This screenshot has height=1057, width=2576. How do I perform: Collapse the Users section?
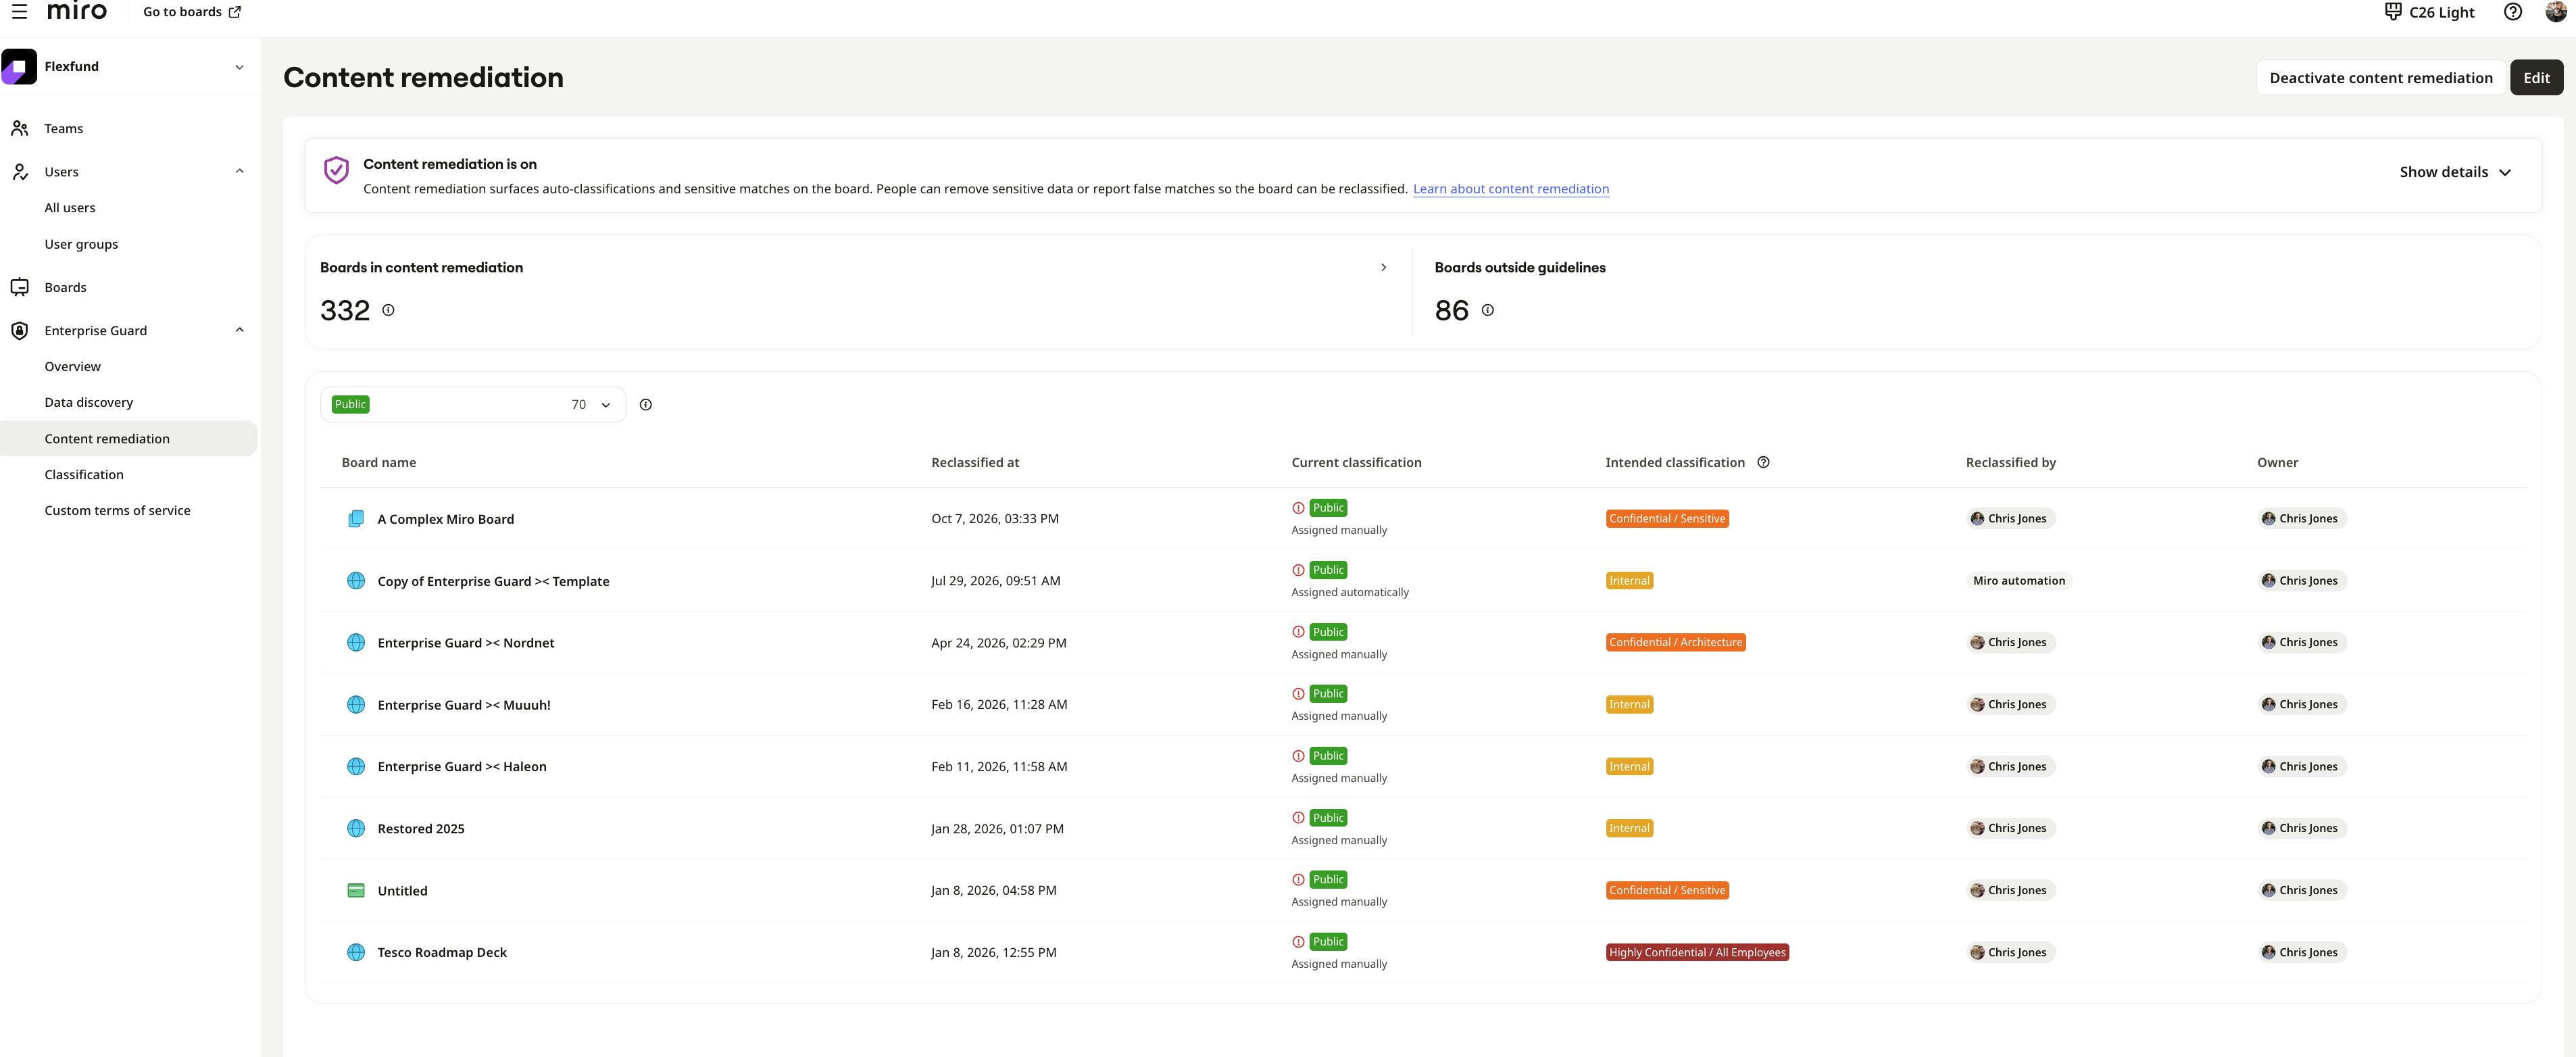click(239, 171)
